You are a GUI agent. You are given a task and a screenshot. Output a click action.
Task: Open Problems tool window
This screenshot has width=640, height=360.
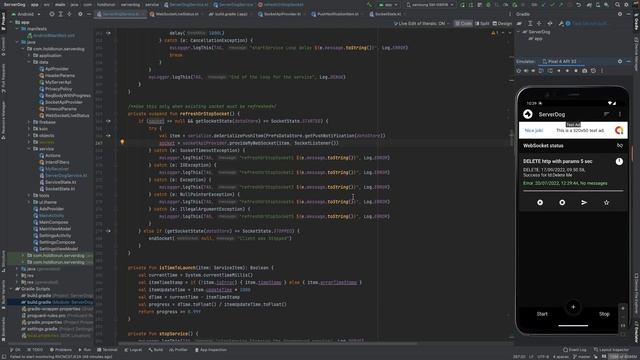click(x=60, y=350)
